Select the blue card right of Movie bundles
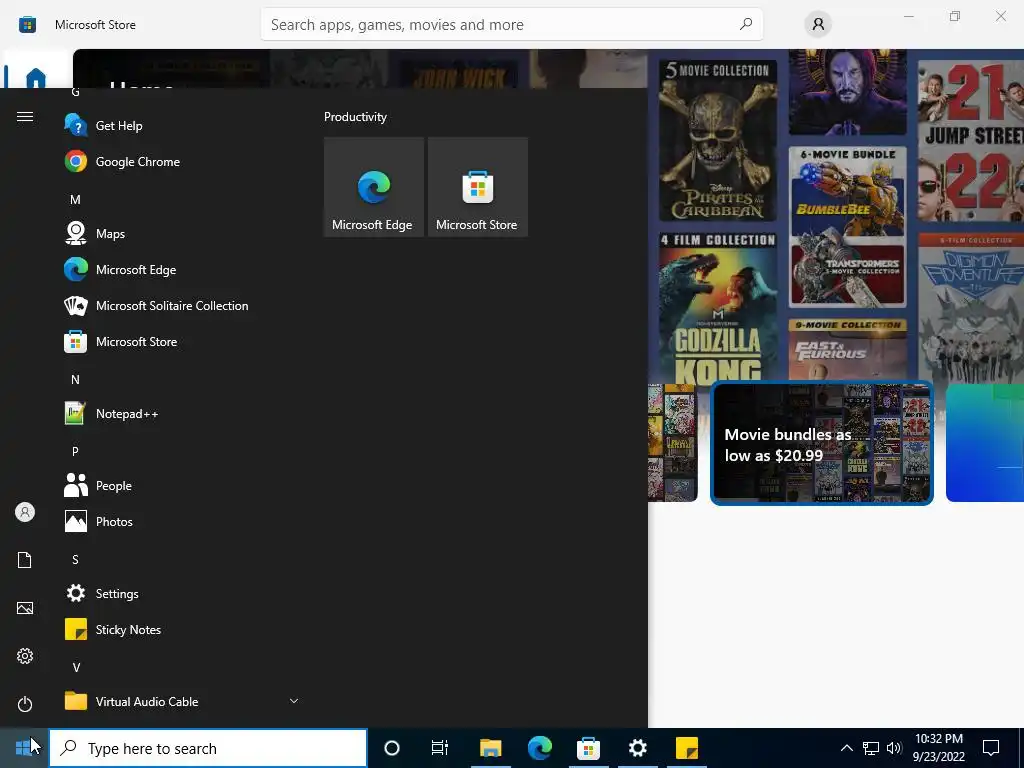The image size is (1024, 768). 985,443
